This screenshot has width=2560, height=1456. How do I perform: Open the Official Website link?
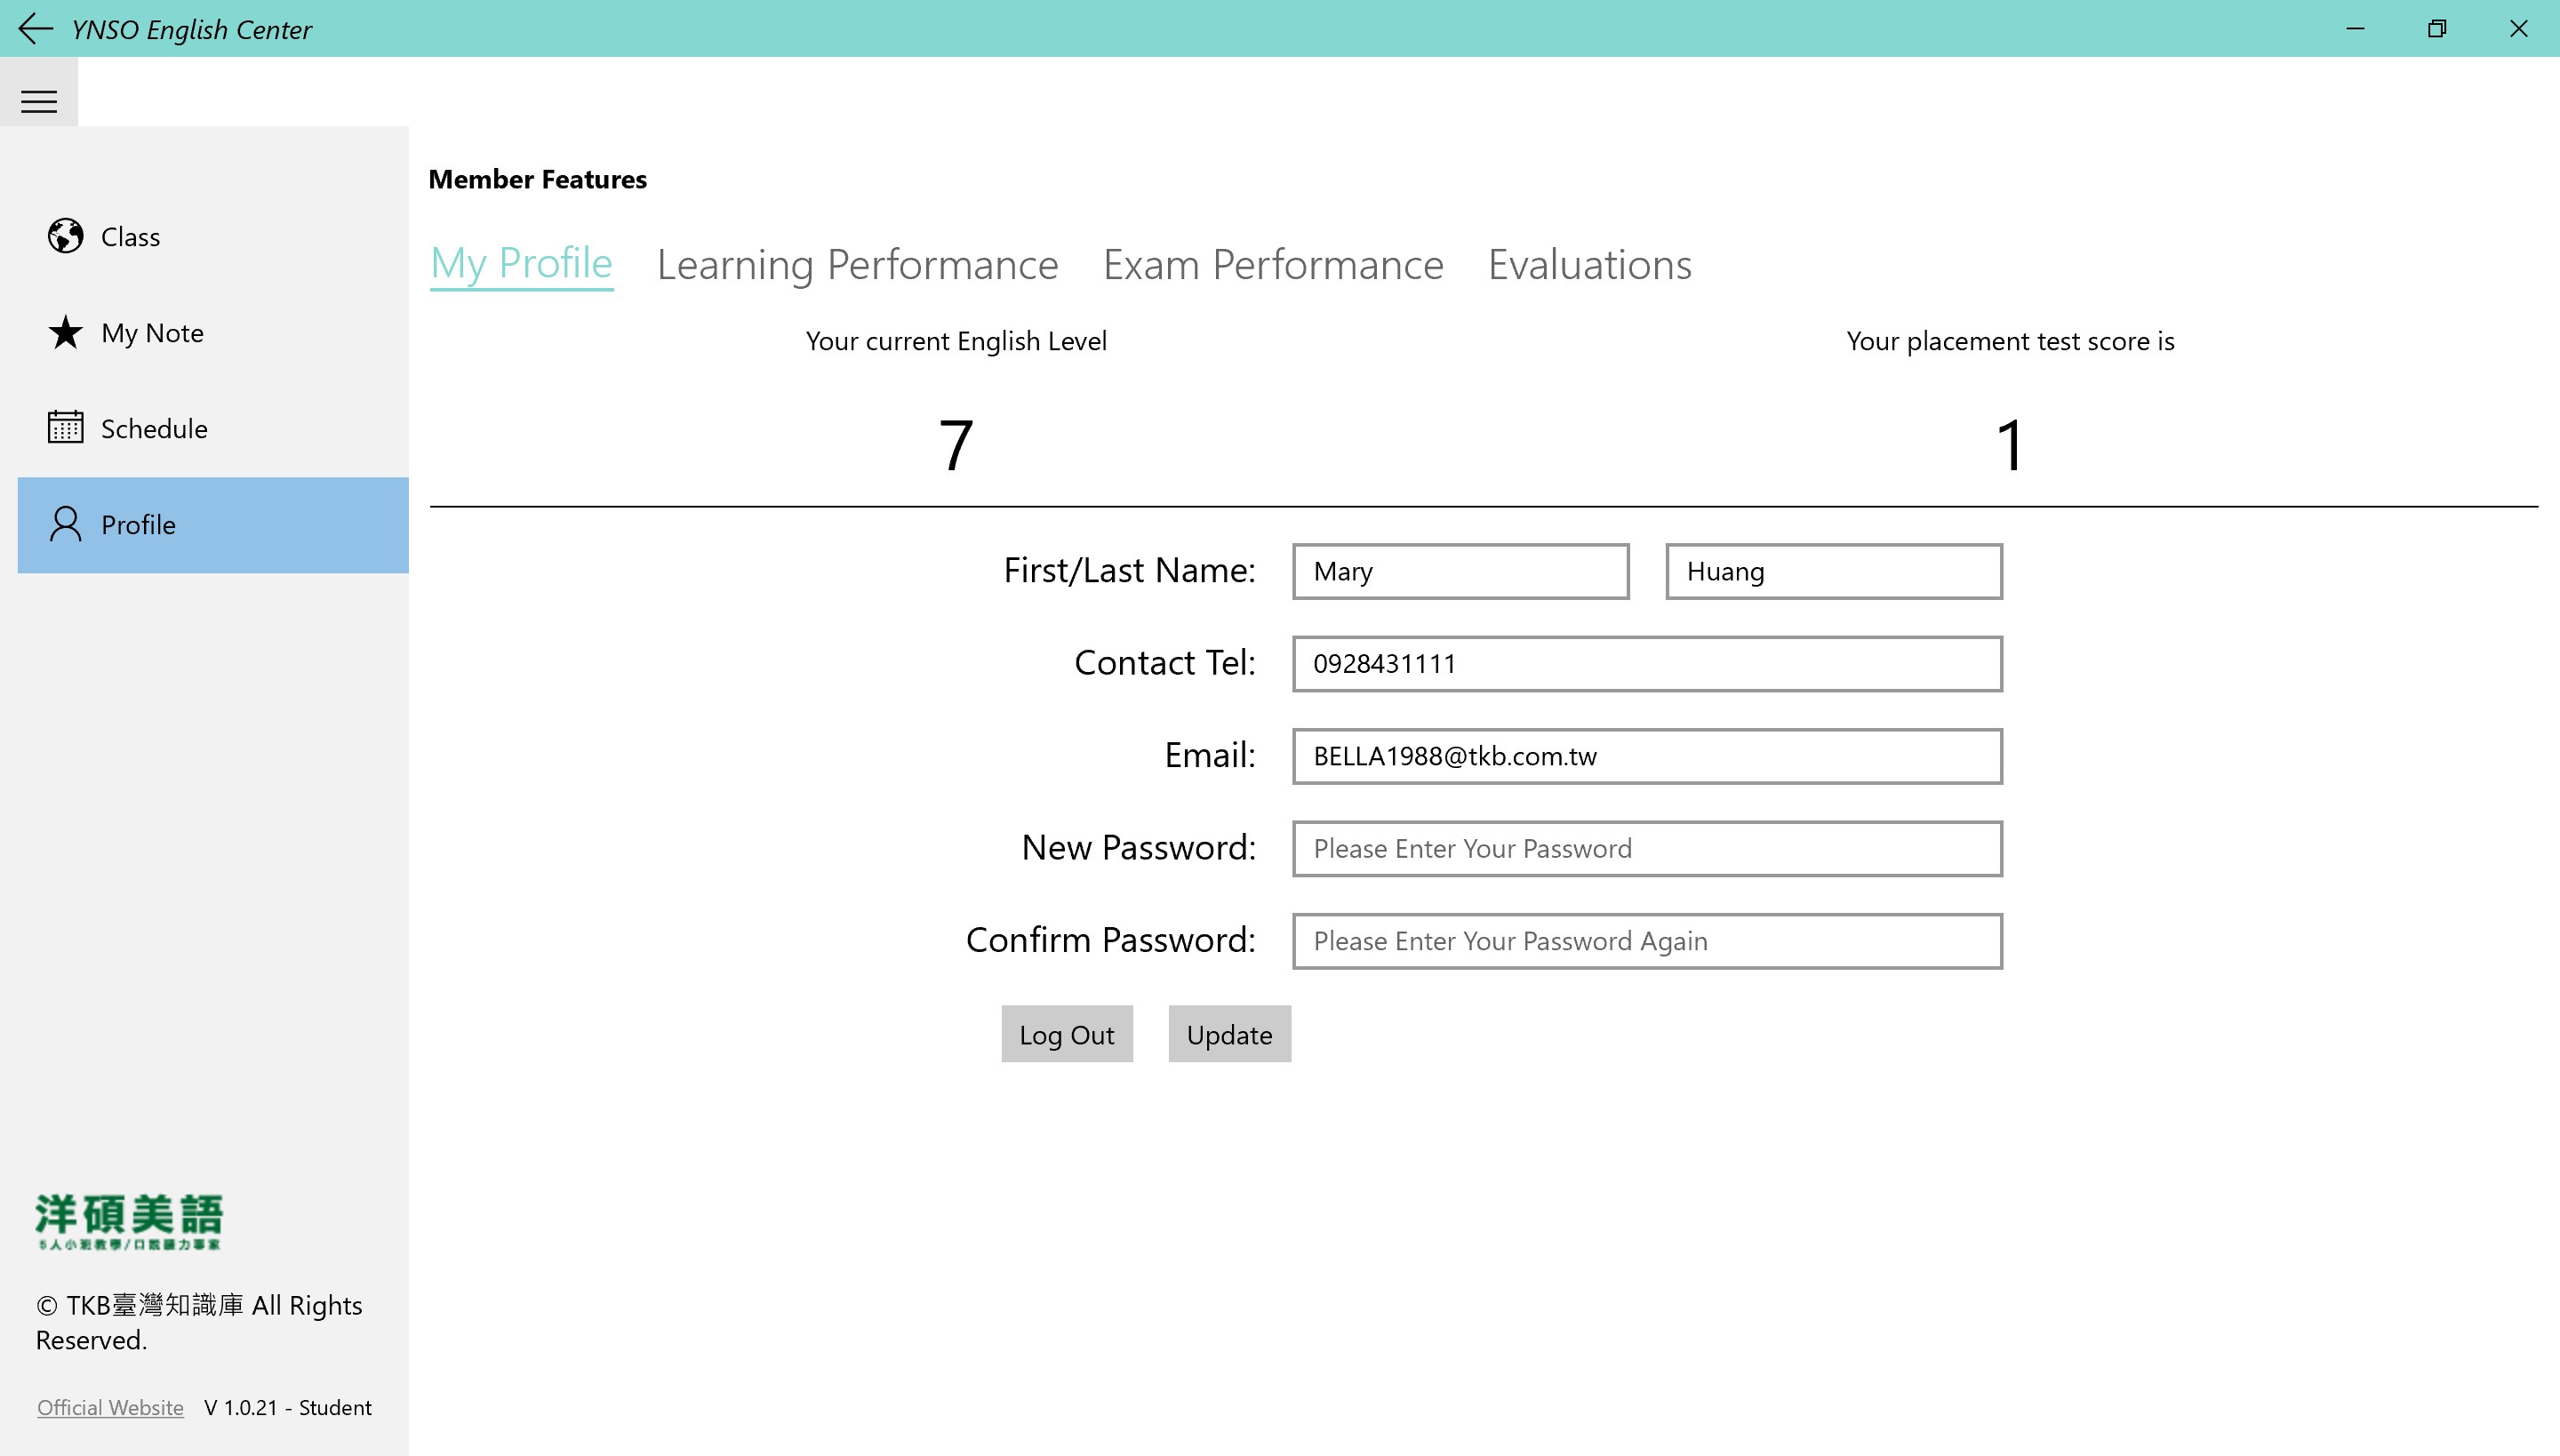point(110,1407)
